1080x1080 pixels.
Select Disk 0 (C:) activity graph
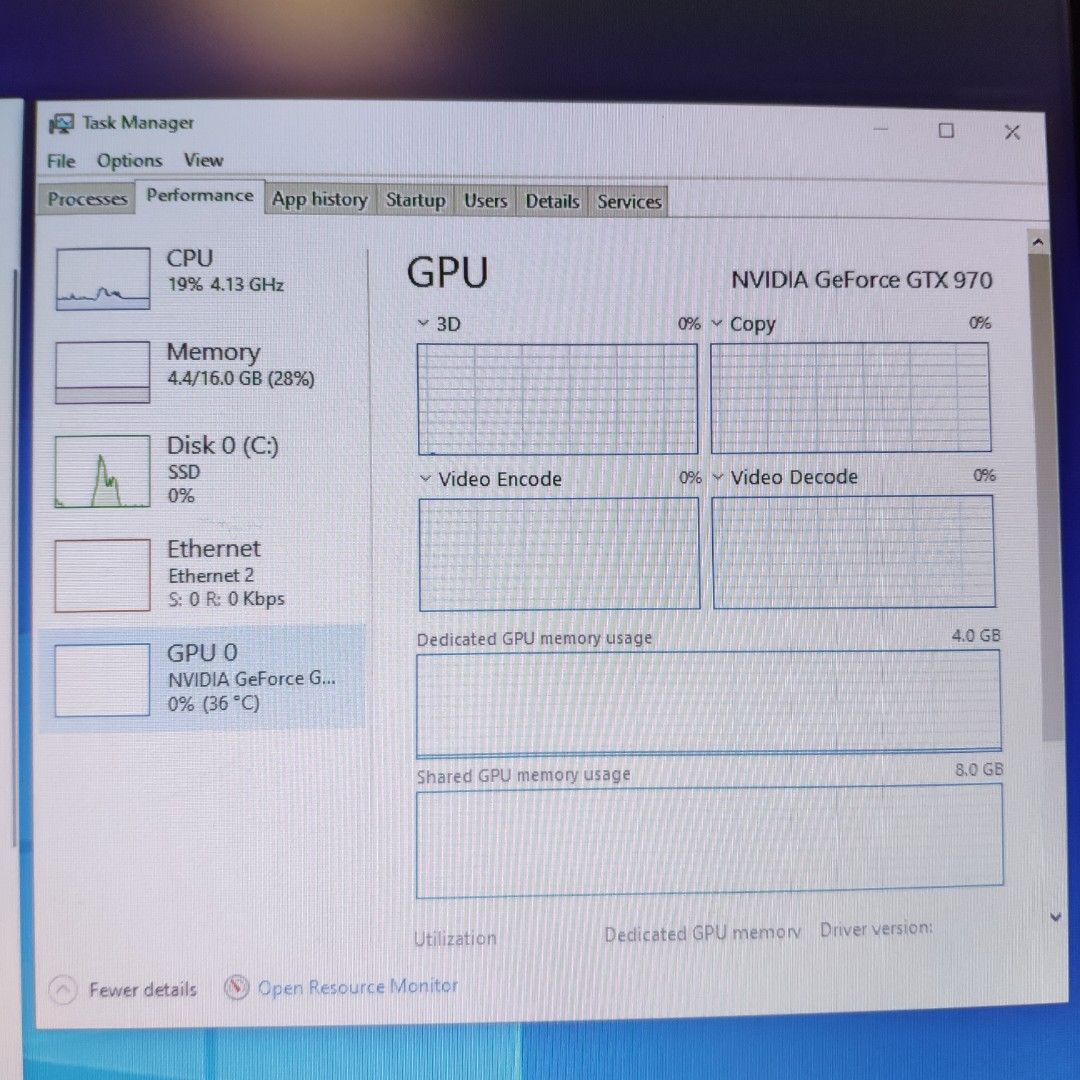click(x=101, y=470)
